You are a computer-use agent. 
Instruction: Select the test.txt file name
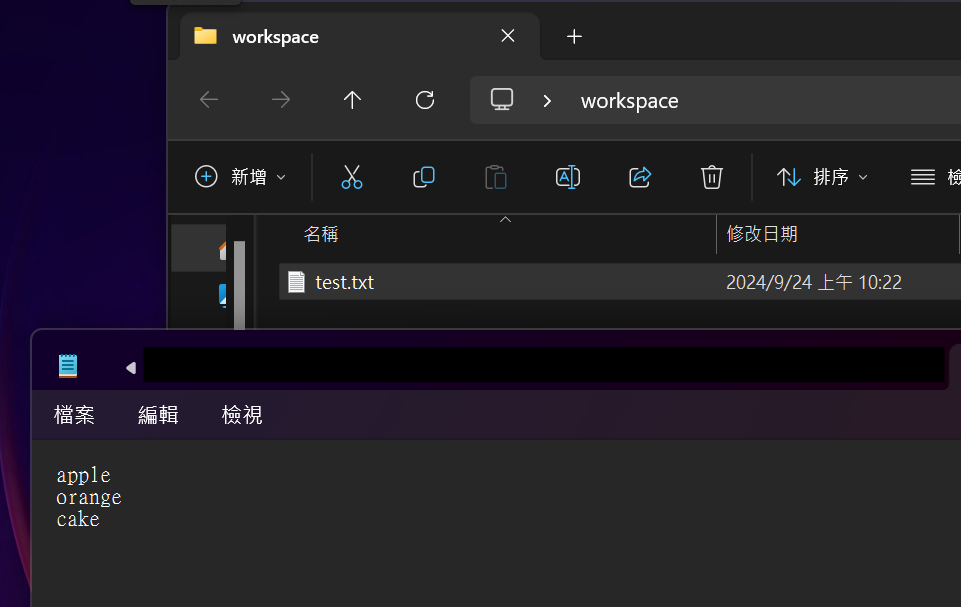[x=344, y=282]
